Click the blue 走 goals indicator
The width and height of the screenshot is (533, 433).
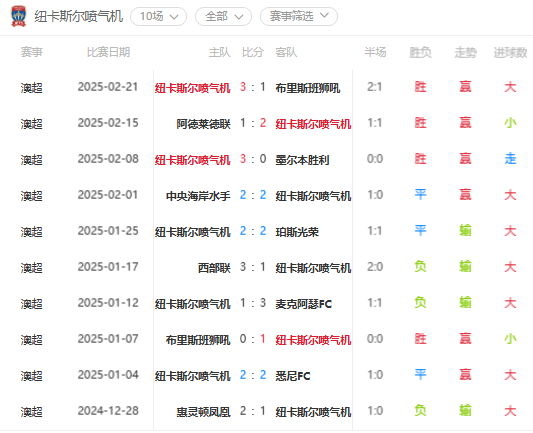point(510,159)
